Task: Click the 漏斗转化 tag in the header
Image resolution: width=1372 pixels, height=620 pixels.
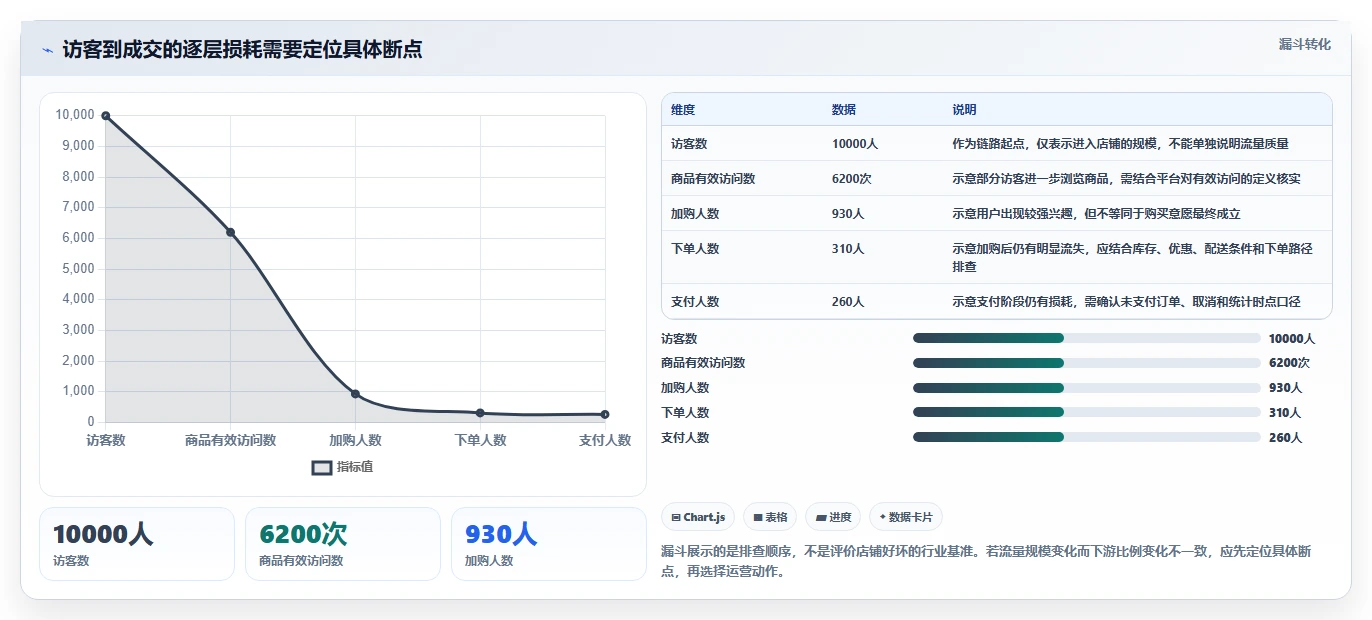Action: coord(1304,45)
